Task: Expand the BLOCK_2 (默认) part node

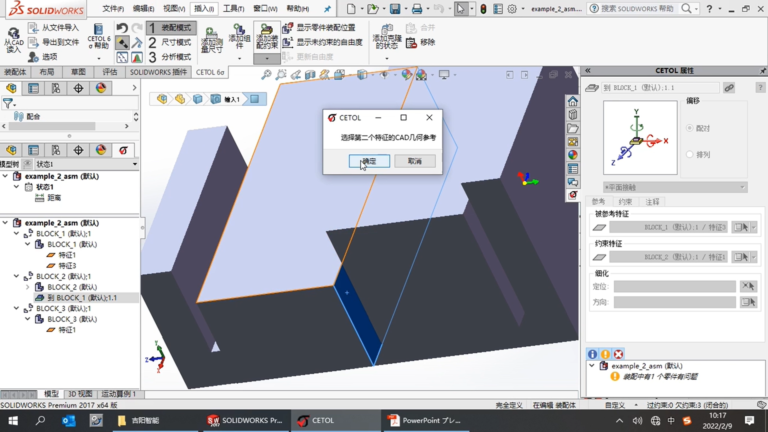Action: pos(27,287)
